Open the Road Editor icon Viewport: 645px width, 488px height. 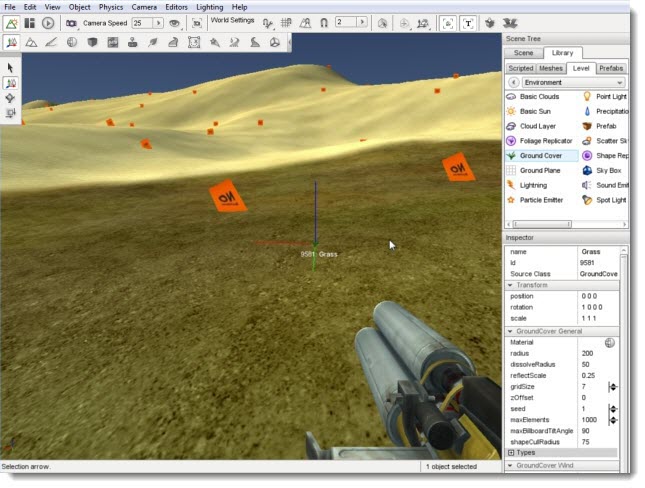click(x=255, y=42)
